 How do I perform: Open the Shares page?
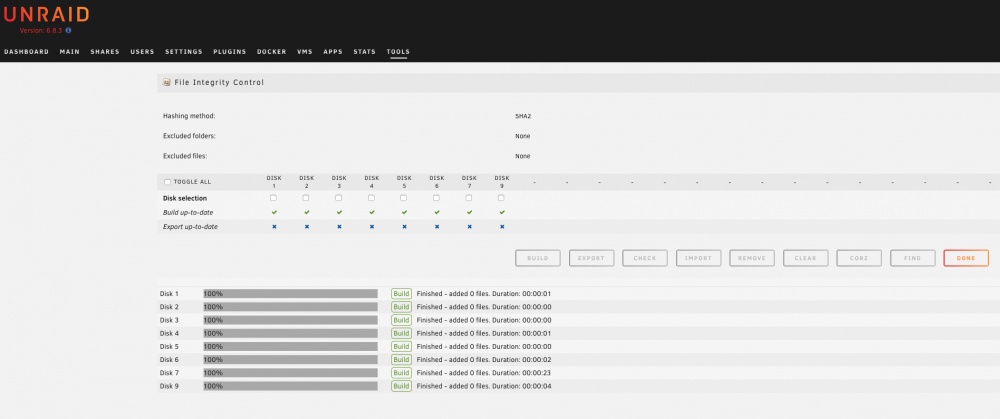[x=105, y=52]
